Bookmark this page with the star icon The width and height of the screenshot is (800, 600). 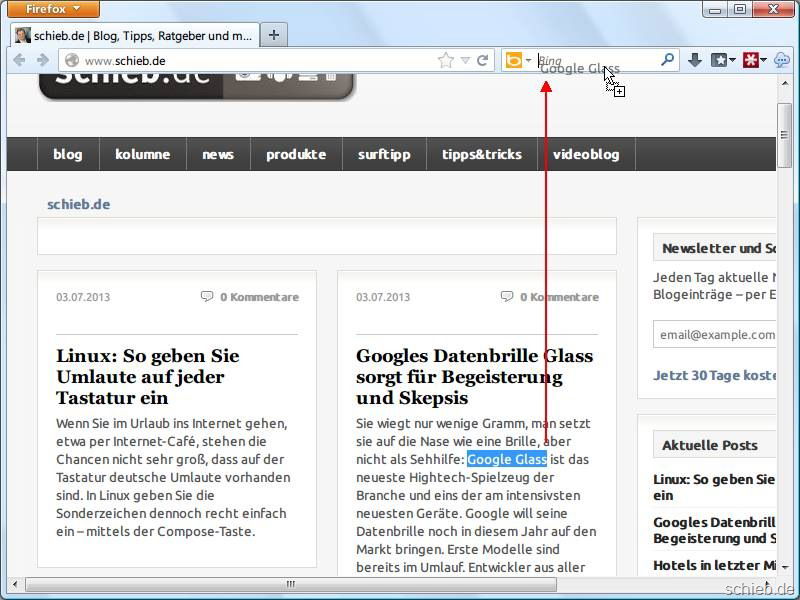[445, 60]
